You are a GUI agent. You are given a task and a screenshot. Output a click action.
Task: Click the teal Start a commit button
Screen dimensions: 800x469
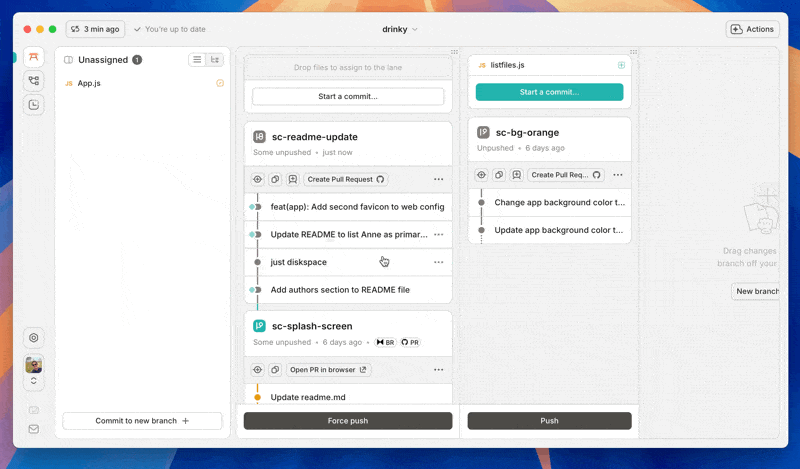[x=549, y=92]
